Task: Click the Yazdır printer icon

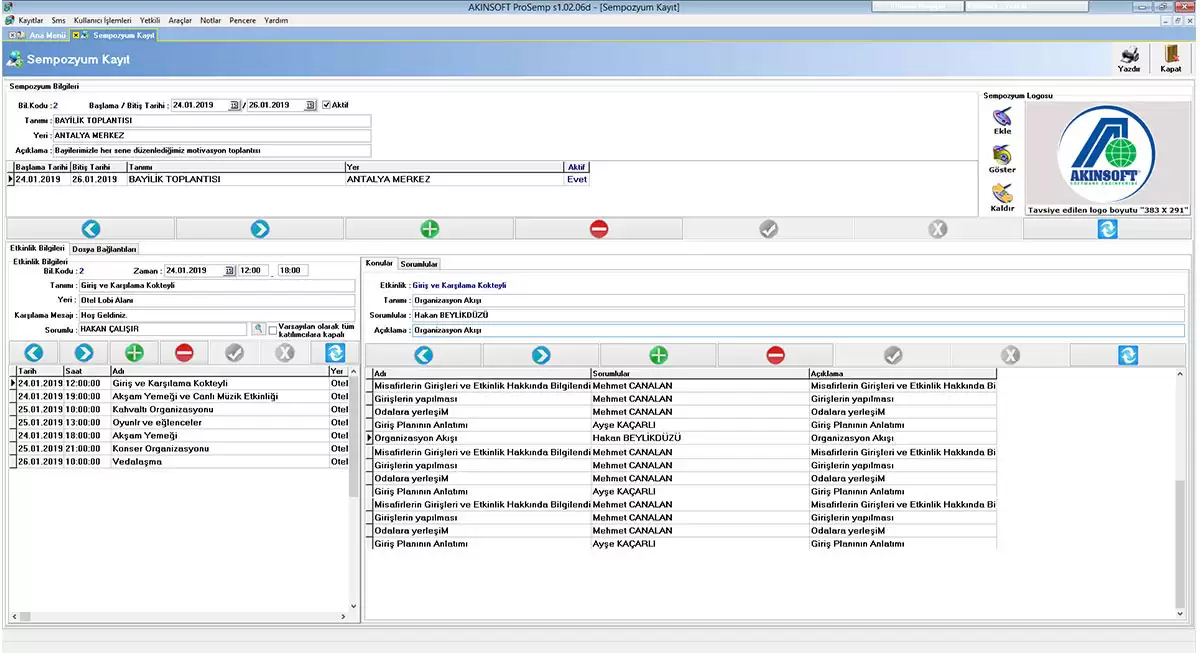Action: pyautogui.click(x=1129, y=57)
